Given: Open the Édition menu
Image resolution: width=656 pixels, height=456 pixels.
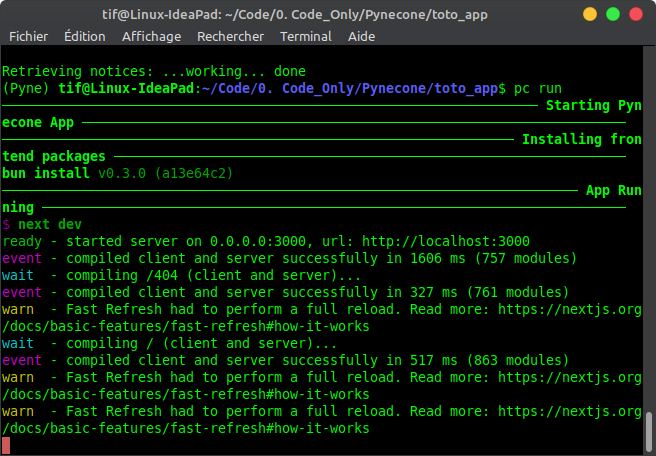Looking at the screenshot, I should [x=85, y=36].
